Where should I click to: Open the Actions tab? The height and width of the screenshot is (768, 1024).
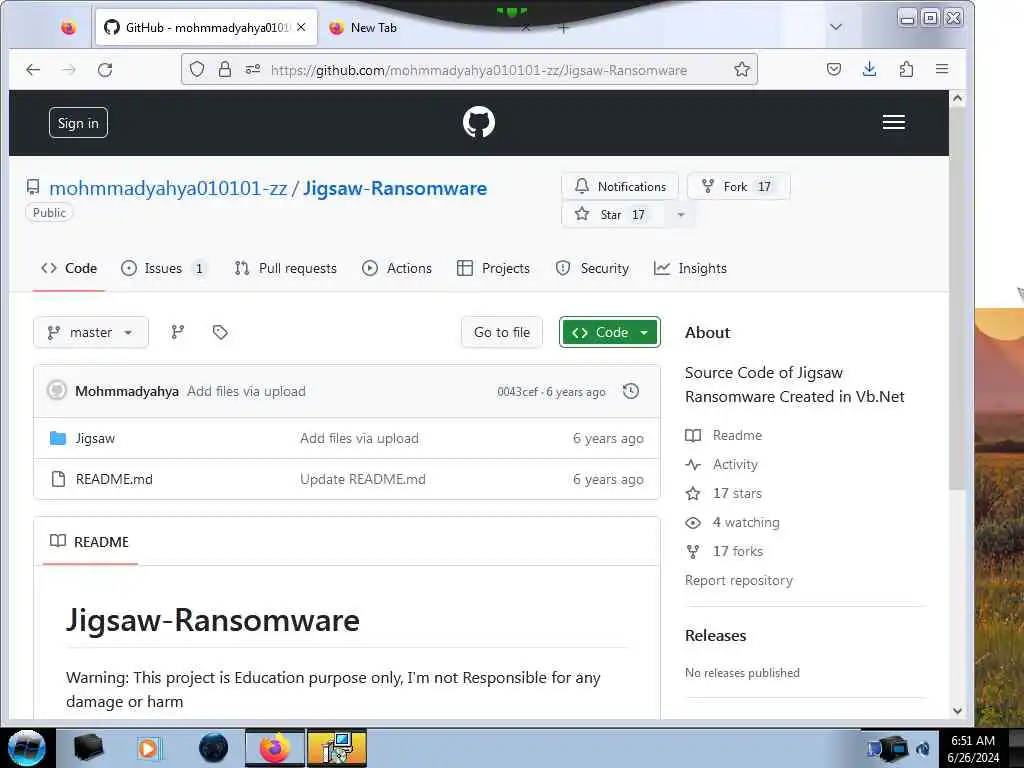[397, 268]
